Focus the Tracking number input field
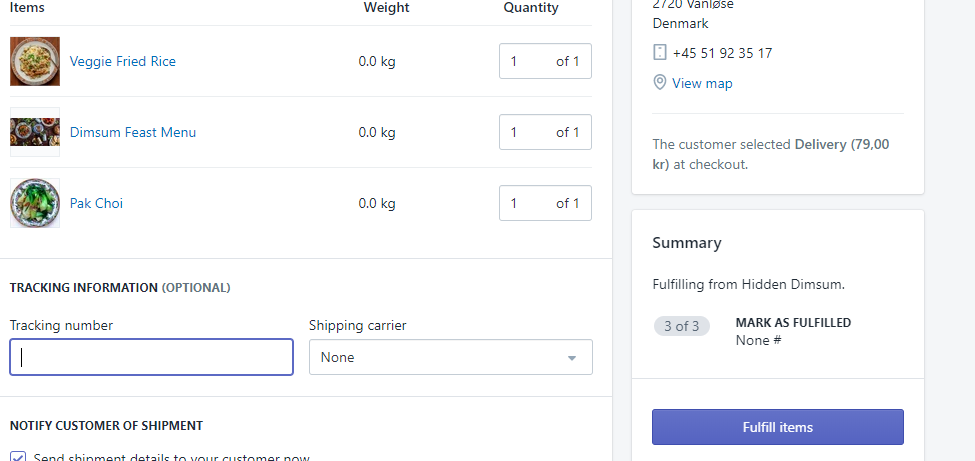Screen dimensions: 975x461 coord(151,357)
